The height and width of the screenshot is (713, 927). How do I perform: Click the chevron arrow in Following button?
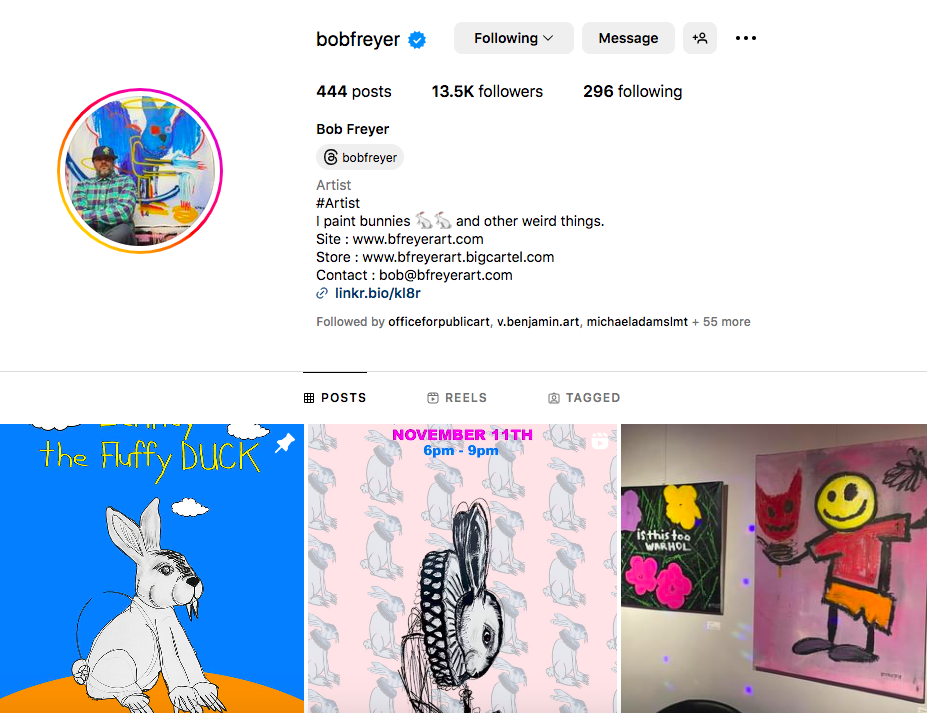click(x=548, y=38)
